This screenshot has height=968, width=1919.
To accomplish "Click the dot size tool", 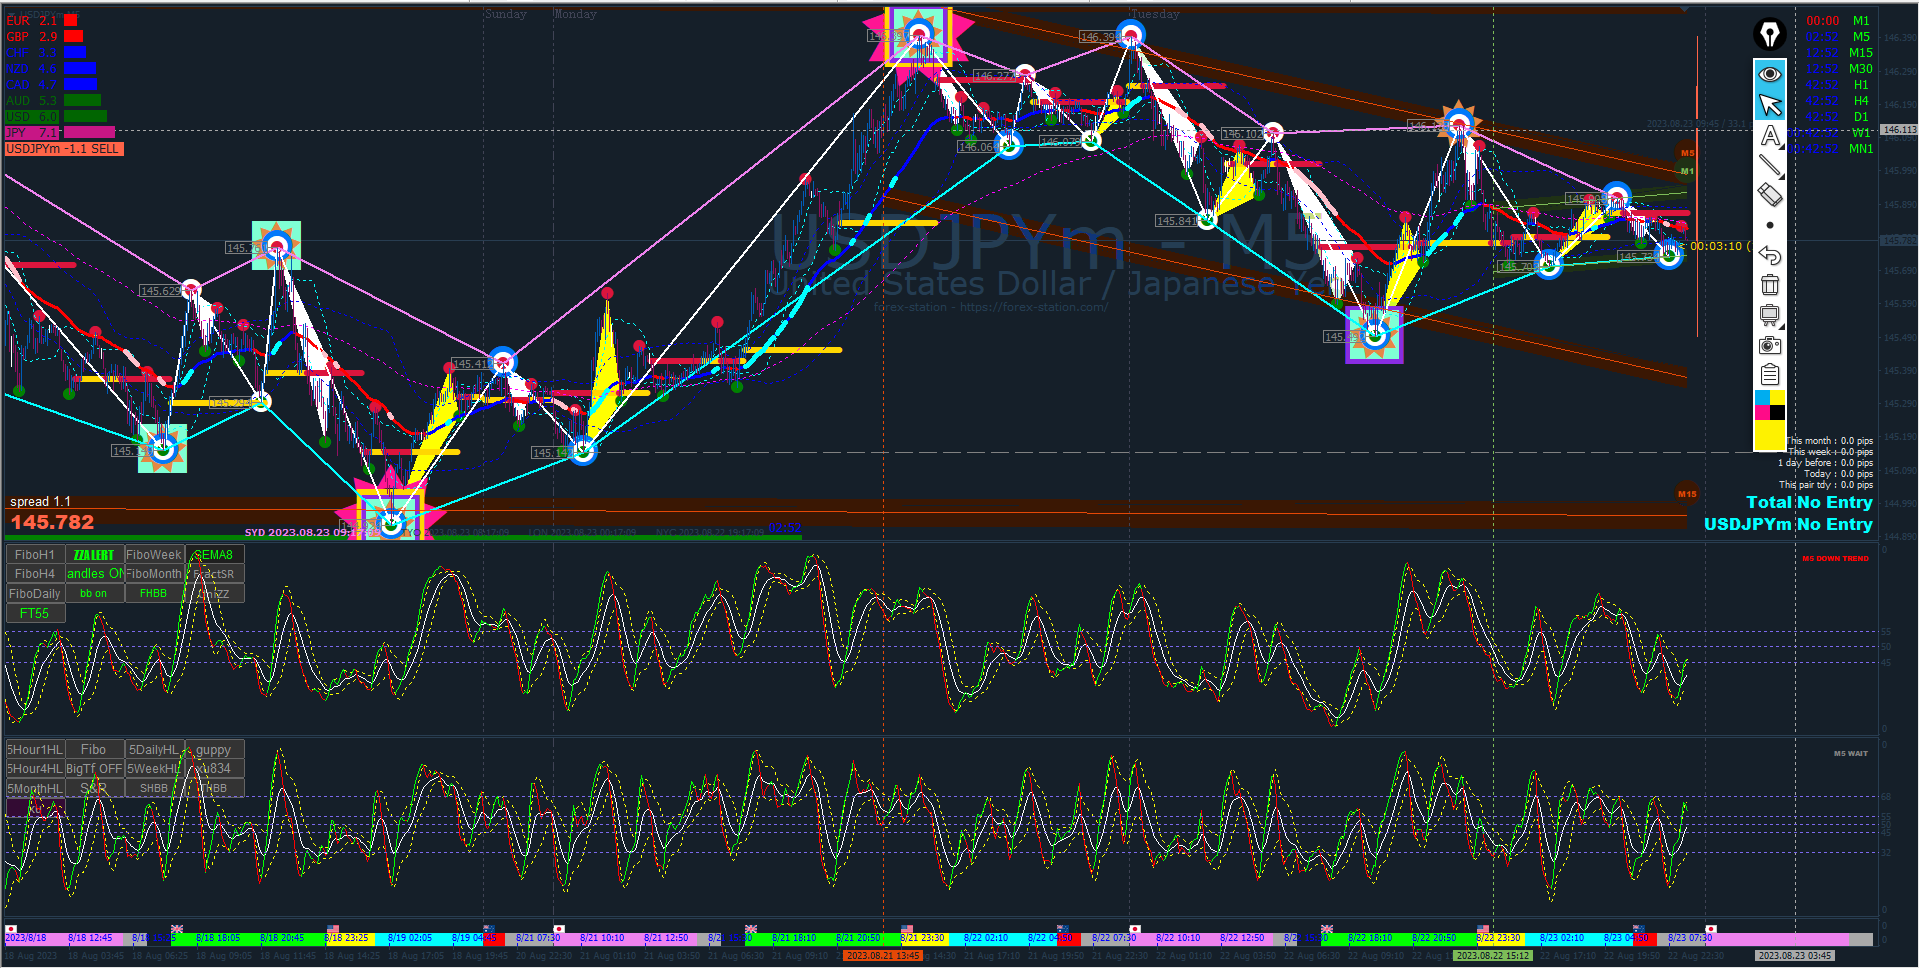I will pos(1769,225).
